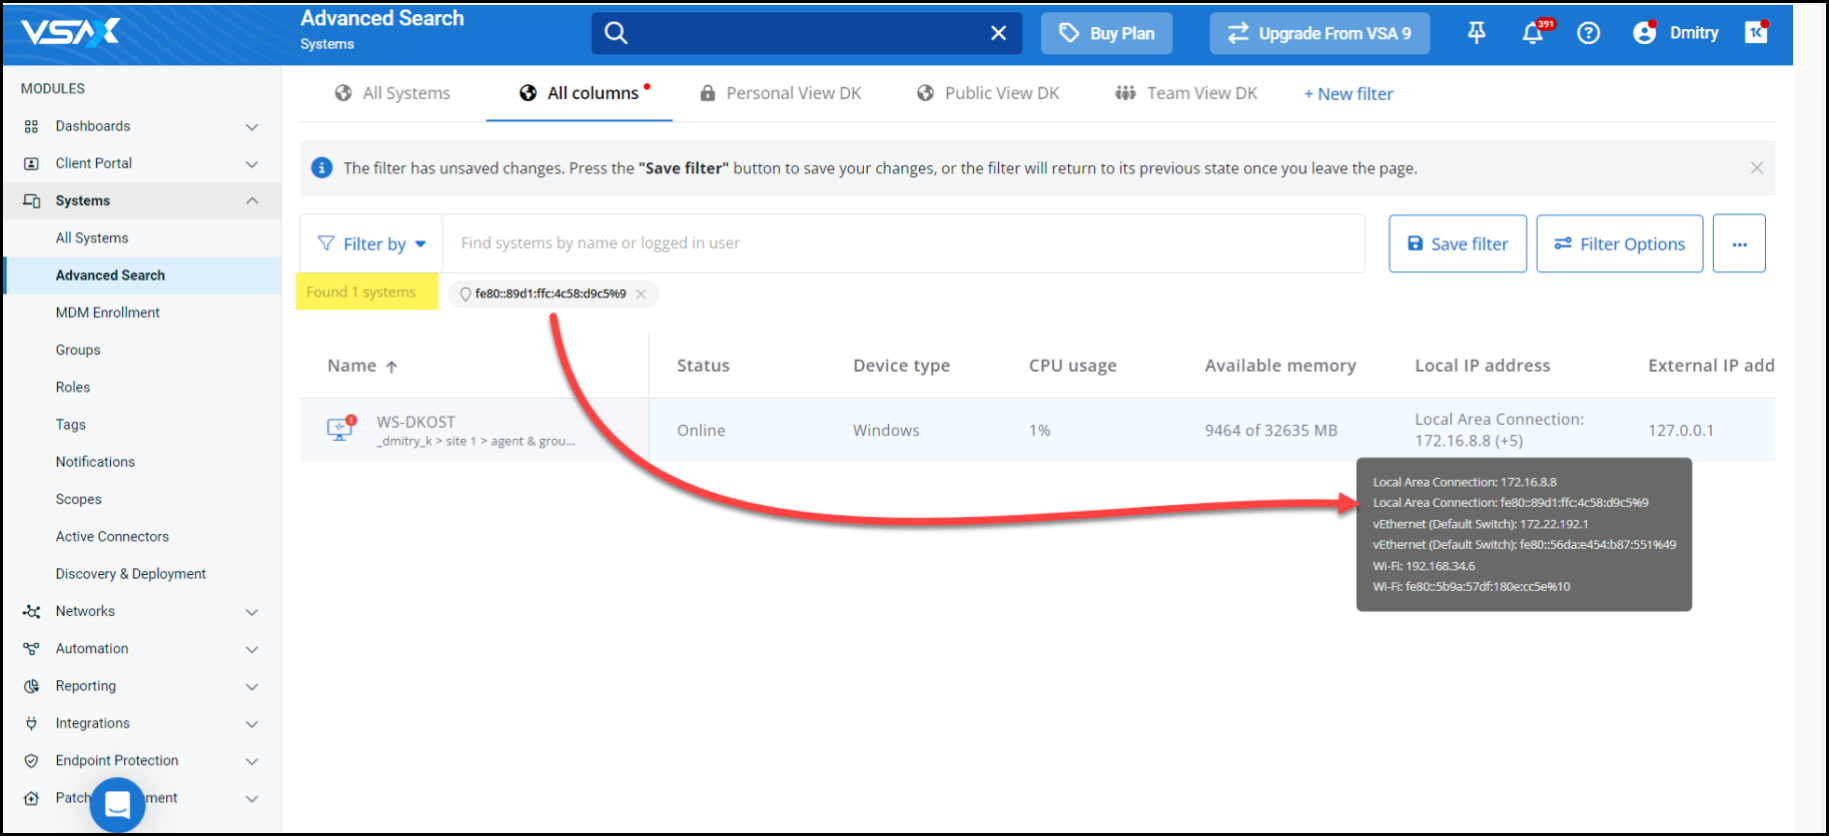Open the help question mark icon
Image resolution: width=1829 pixels, height=836 pixels.
coord(1588,33)
